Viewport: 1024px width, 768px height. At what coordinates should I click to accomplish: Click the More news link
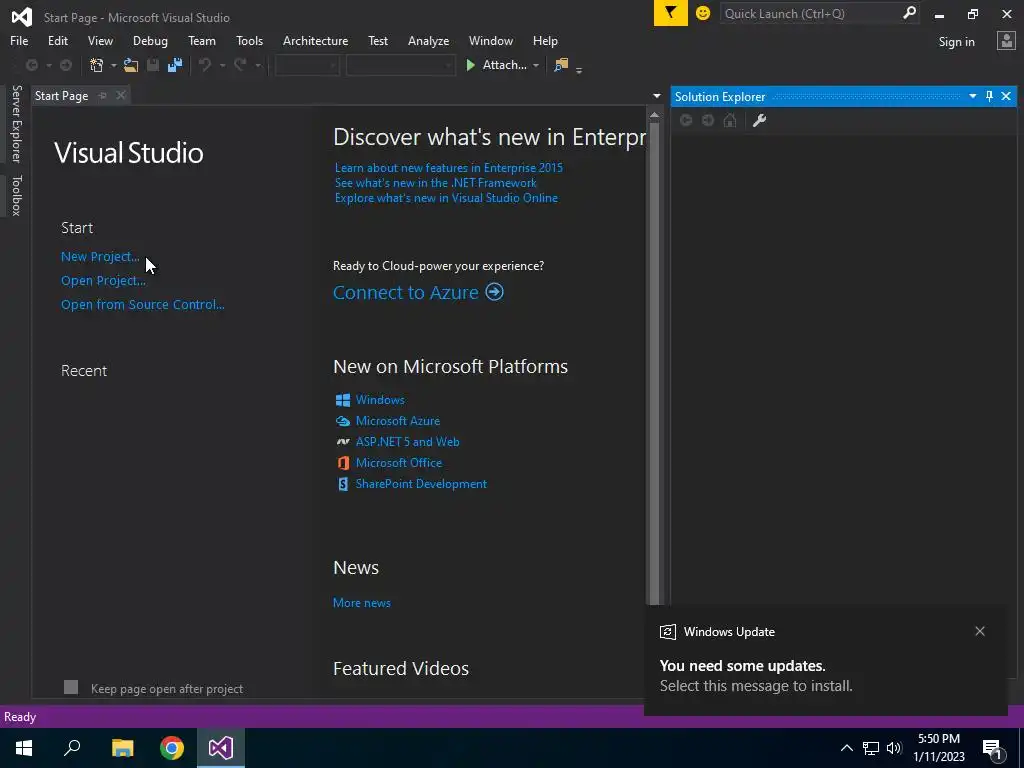(x=362, y=603)
